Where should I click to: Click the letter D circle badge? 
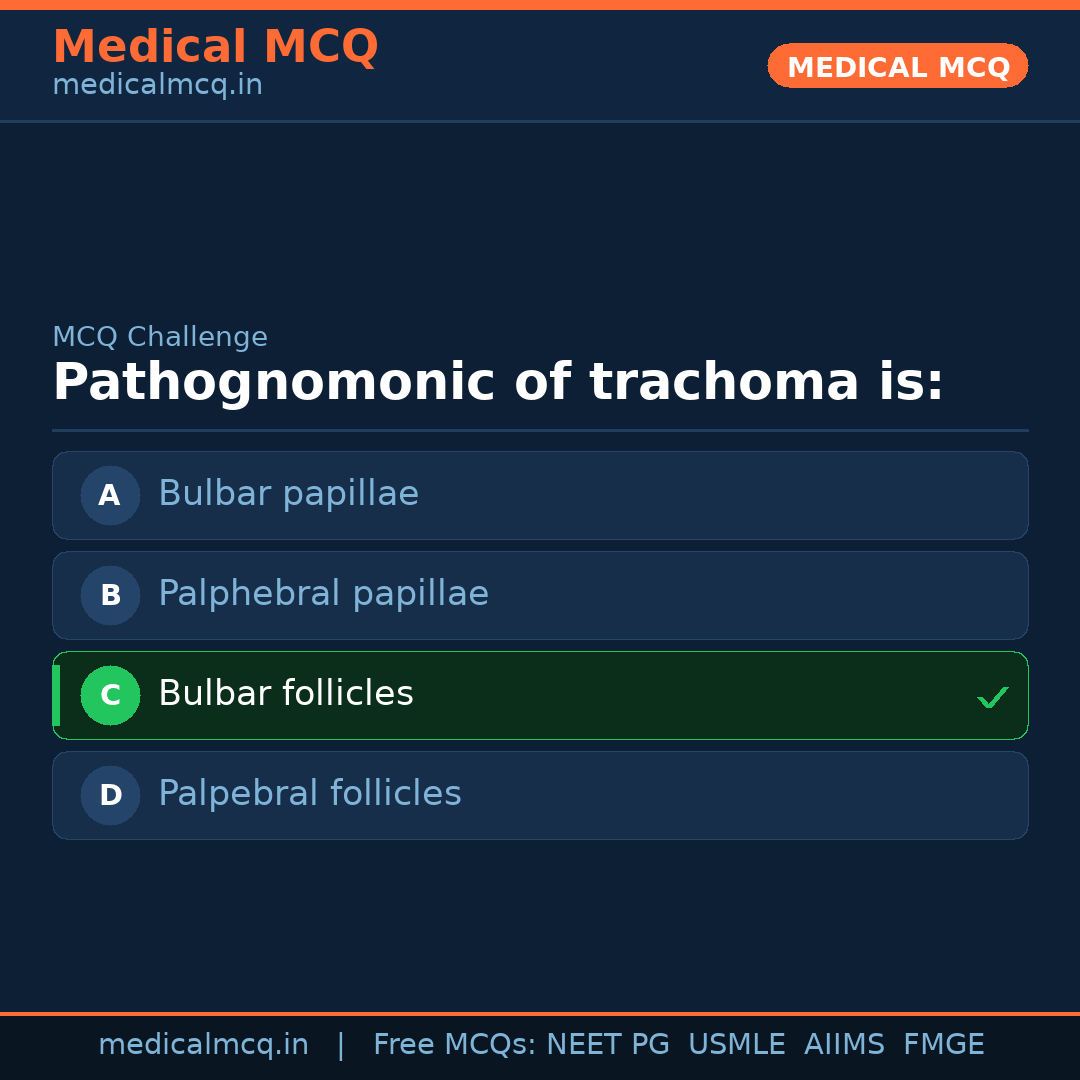110,795
